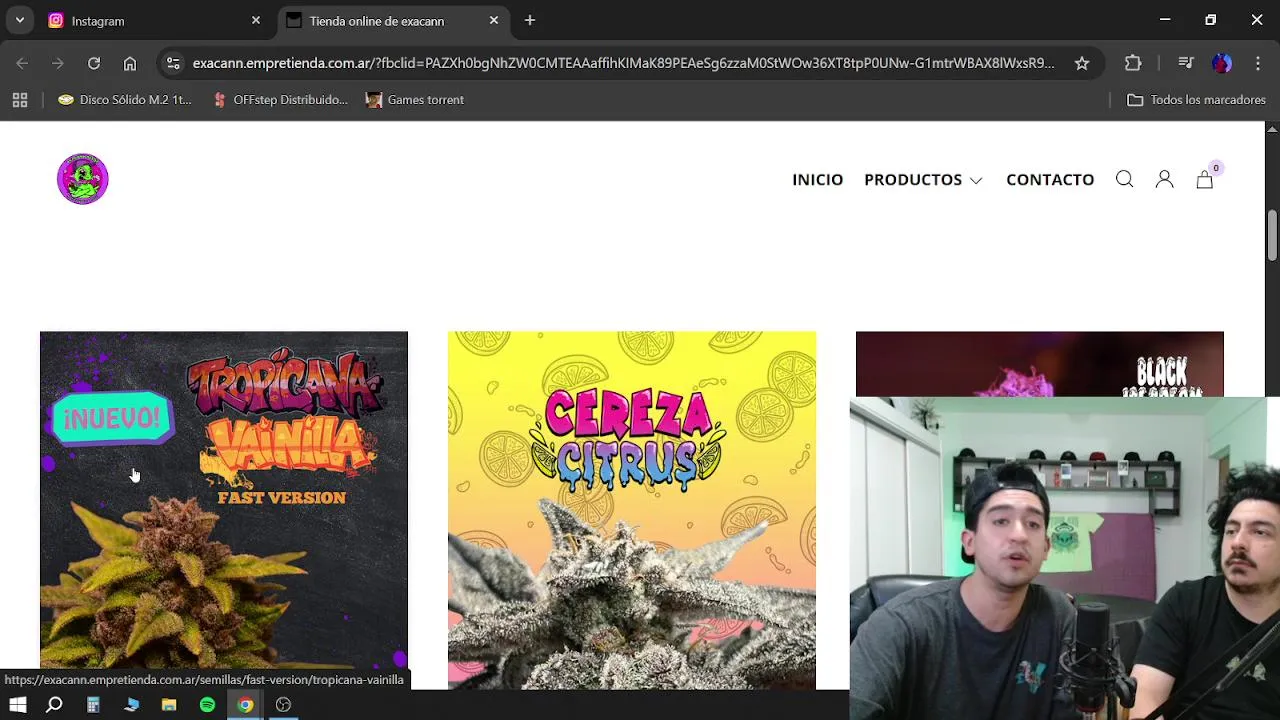Open the OFFstep Distribuido bookmark
Screen dimensions: 1280x720
[281, 100]
